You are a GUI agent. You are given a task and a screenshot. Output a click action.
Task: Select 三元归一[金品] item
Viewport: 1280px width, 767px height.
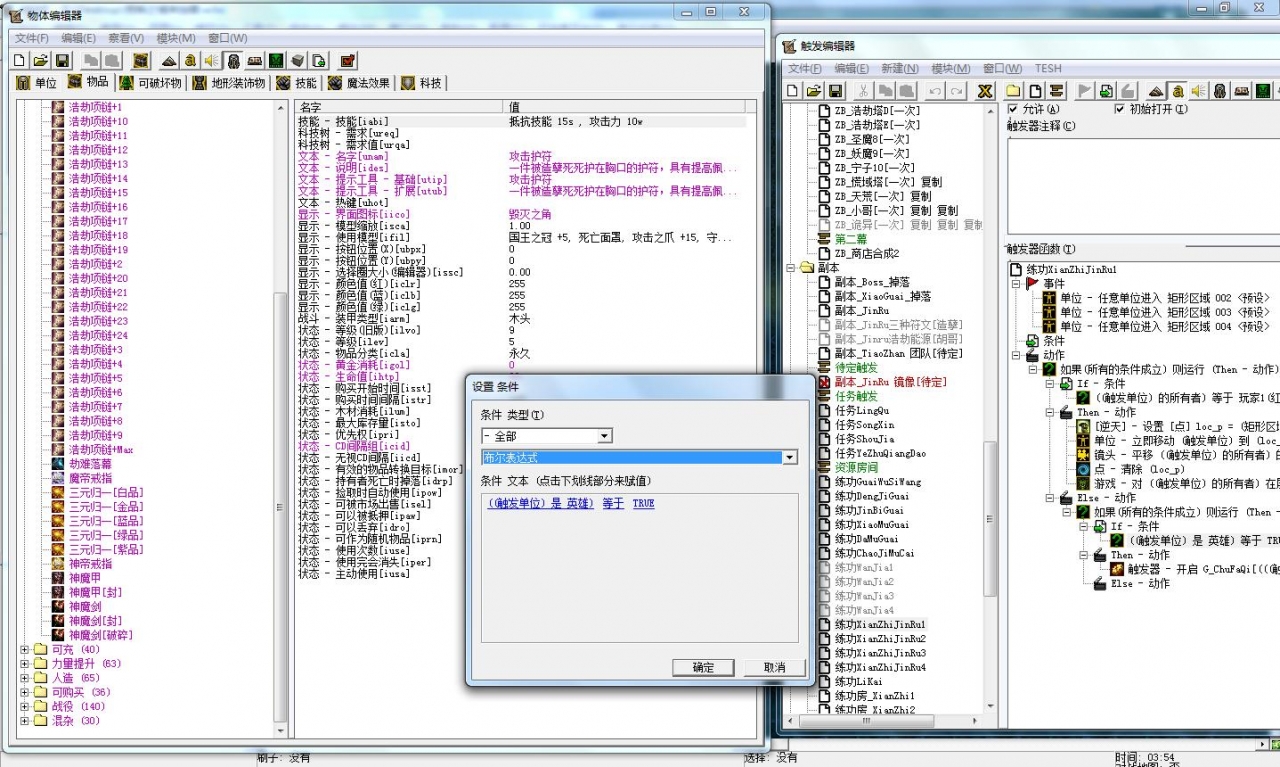point(106,507)
